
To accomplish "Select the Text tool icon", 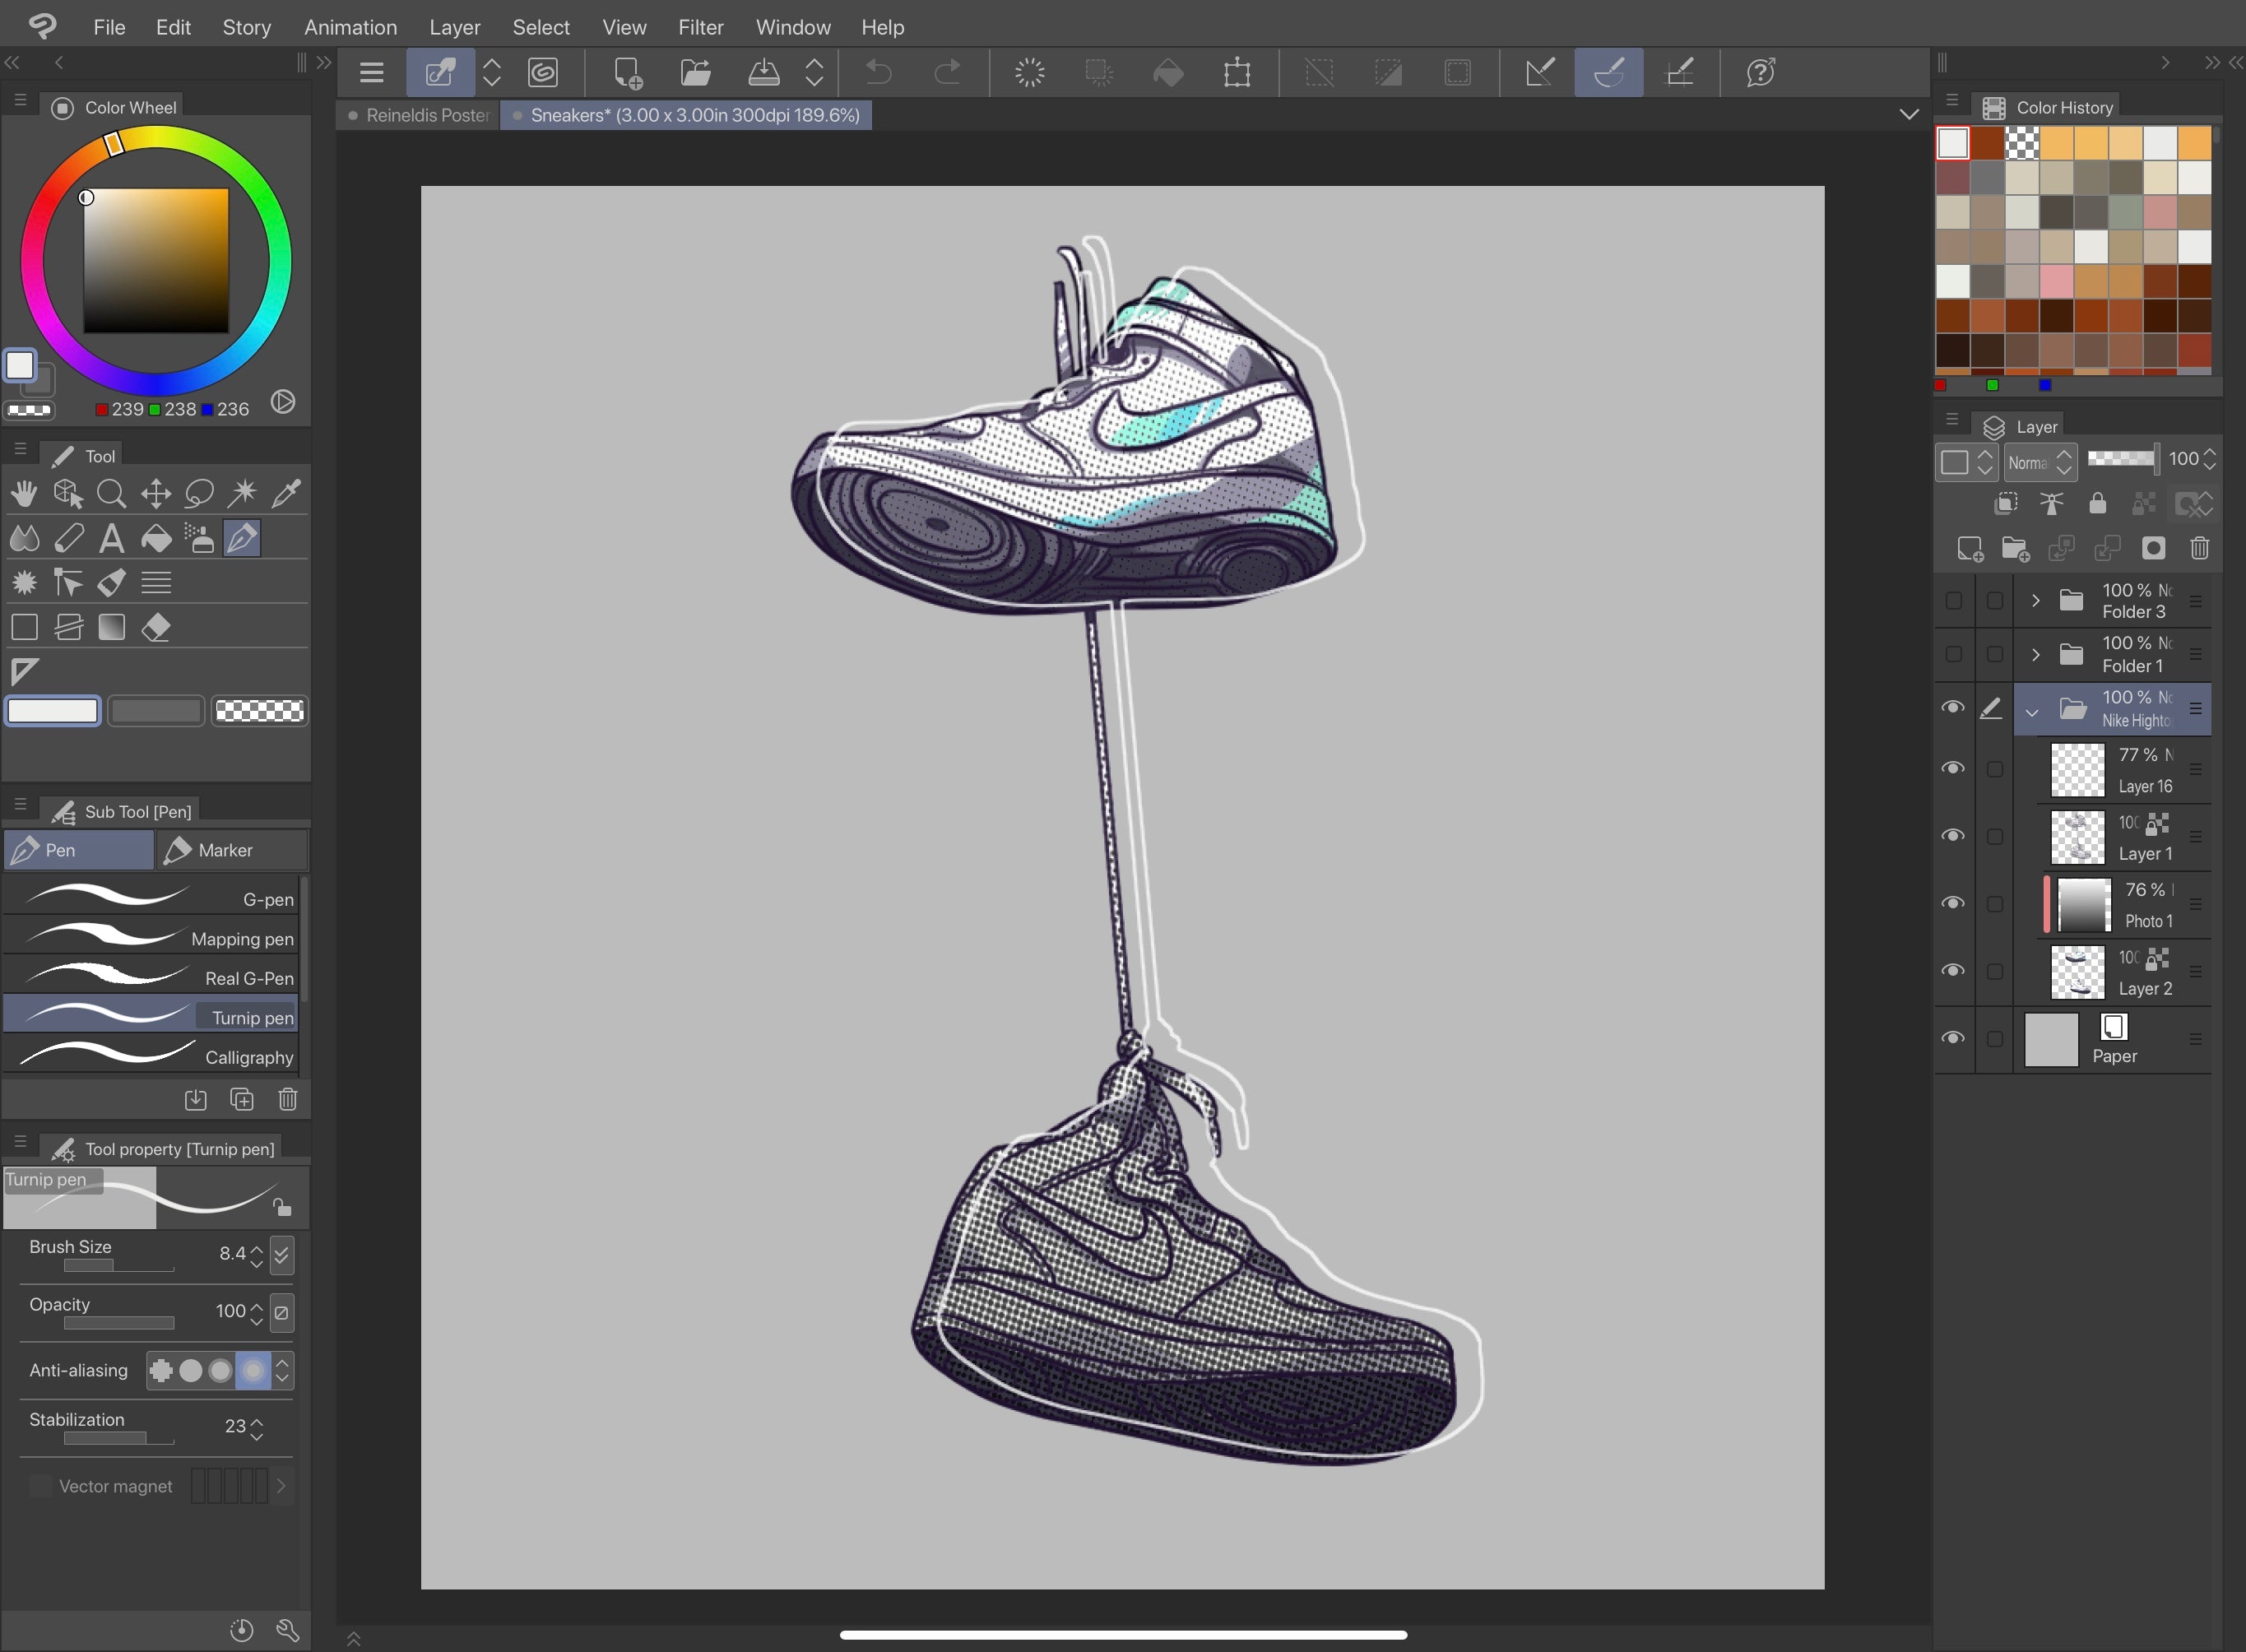I will point(112,539).
